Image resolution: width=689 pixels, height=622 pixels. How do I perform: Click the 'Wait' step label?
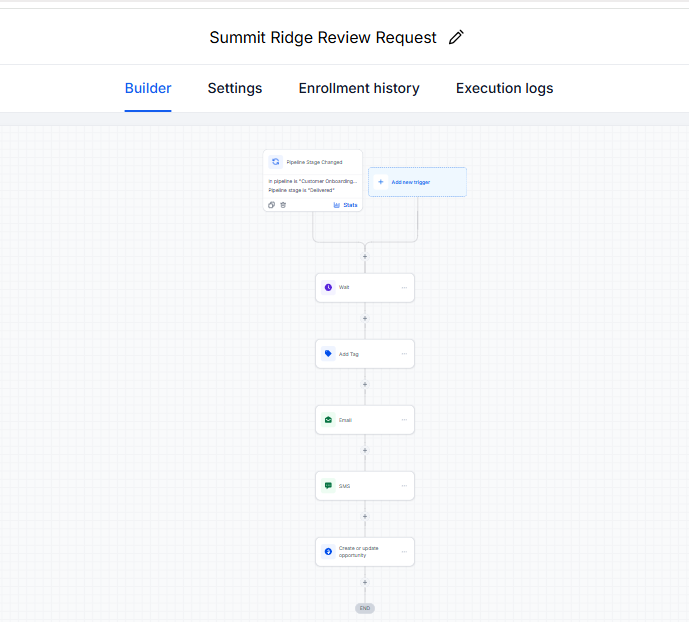coord(344,287)
